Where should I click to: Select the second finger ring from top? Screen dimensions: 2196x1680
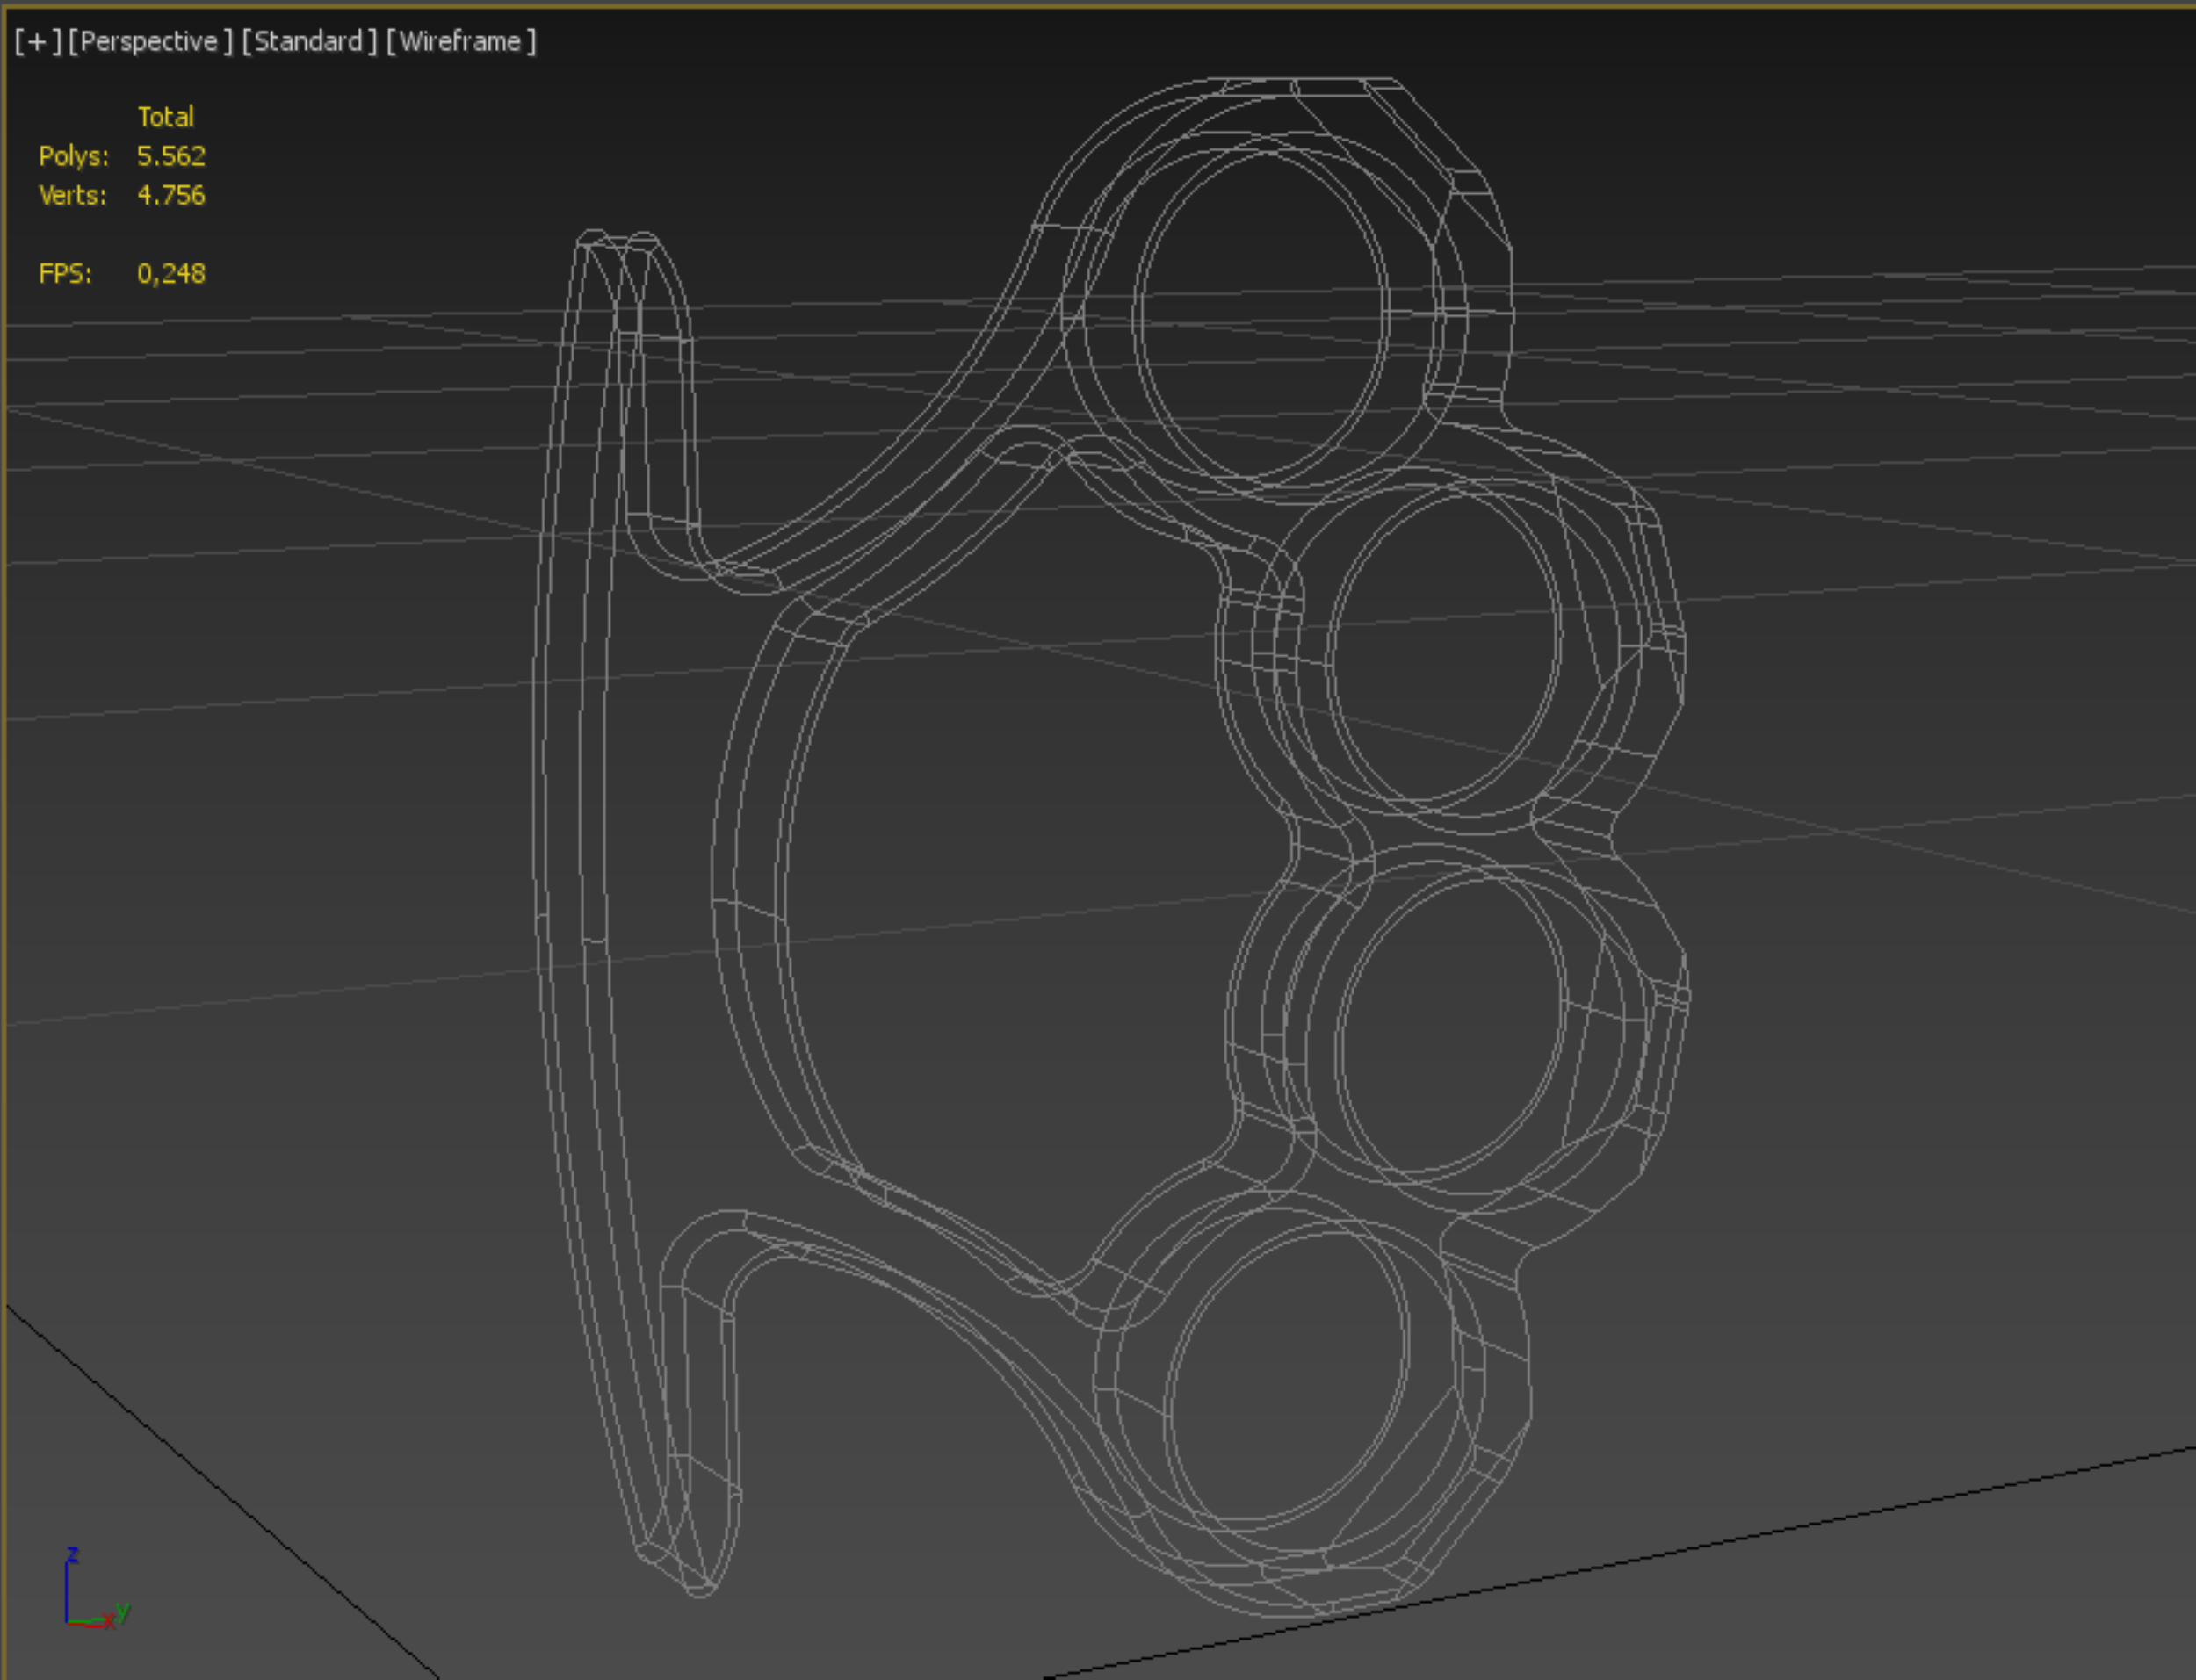point(1444,648)
